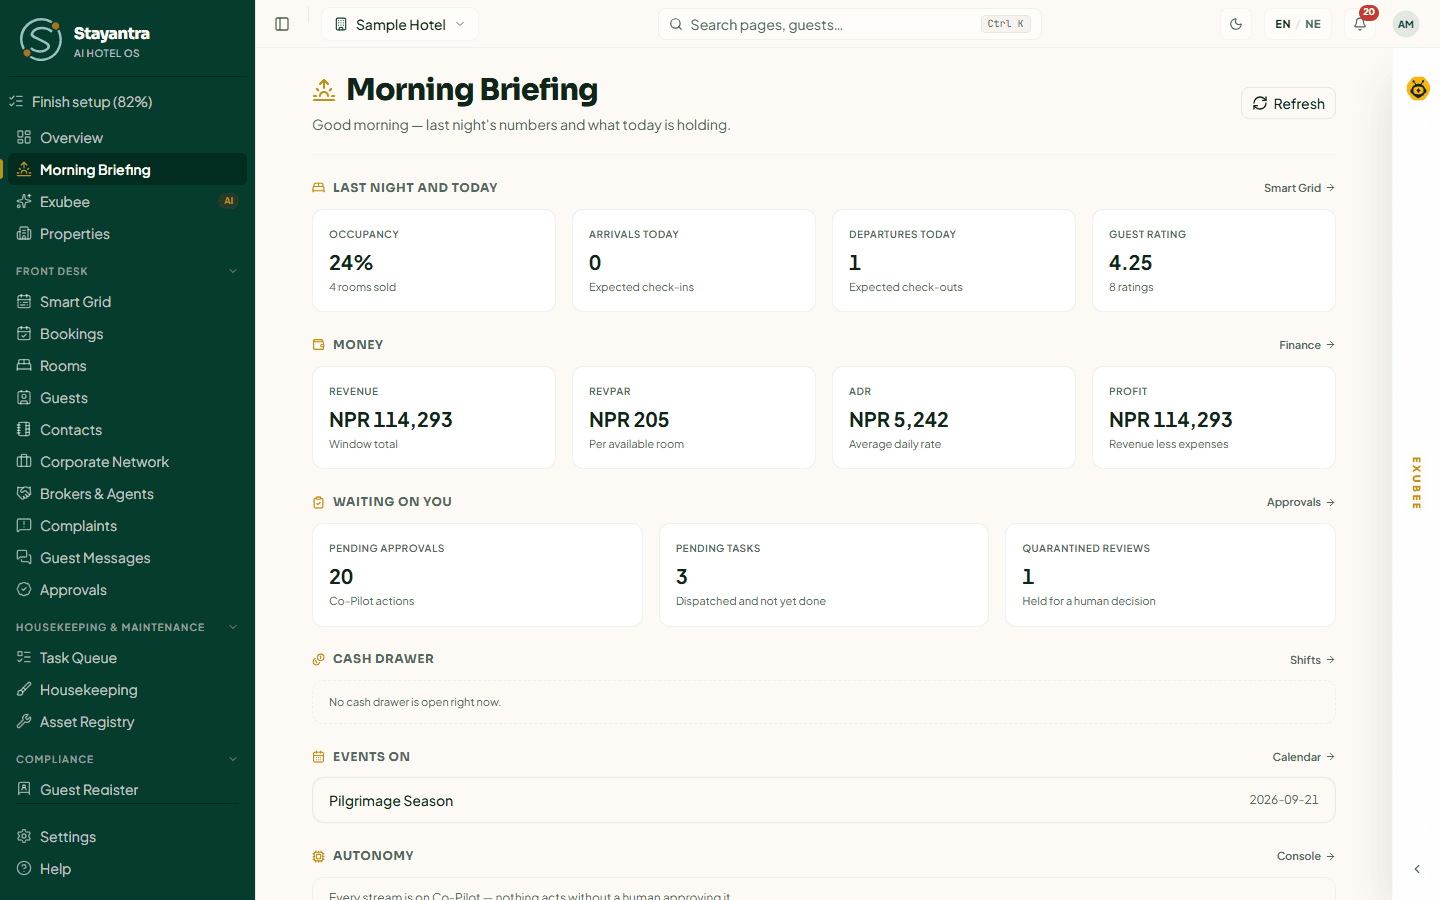Open Settings gear in the sidebar

click(x=127, y=837)
